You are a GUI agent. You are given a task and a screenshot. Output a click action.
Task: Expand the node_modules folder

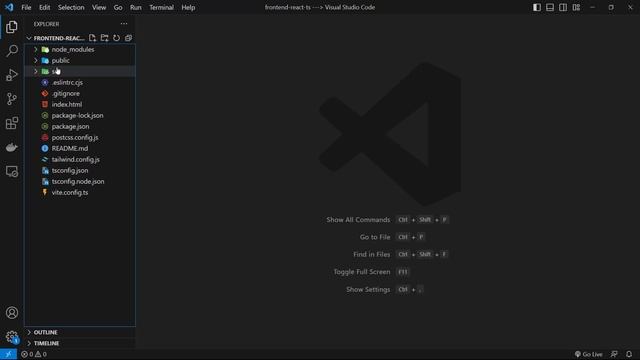coord(80,49)
